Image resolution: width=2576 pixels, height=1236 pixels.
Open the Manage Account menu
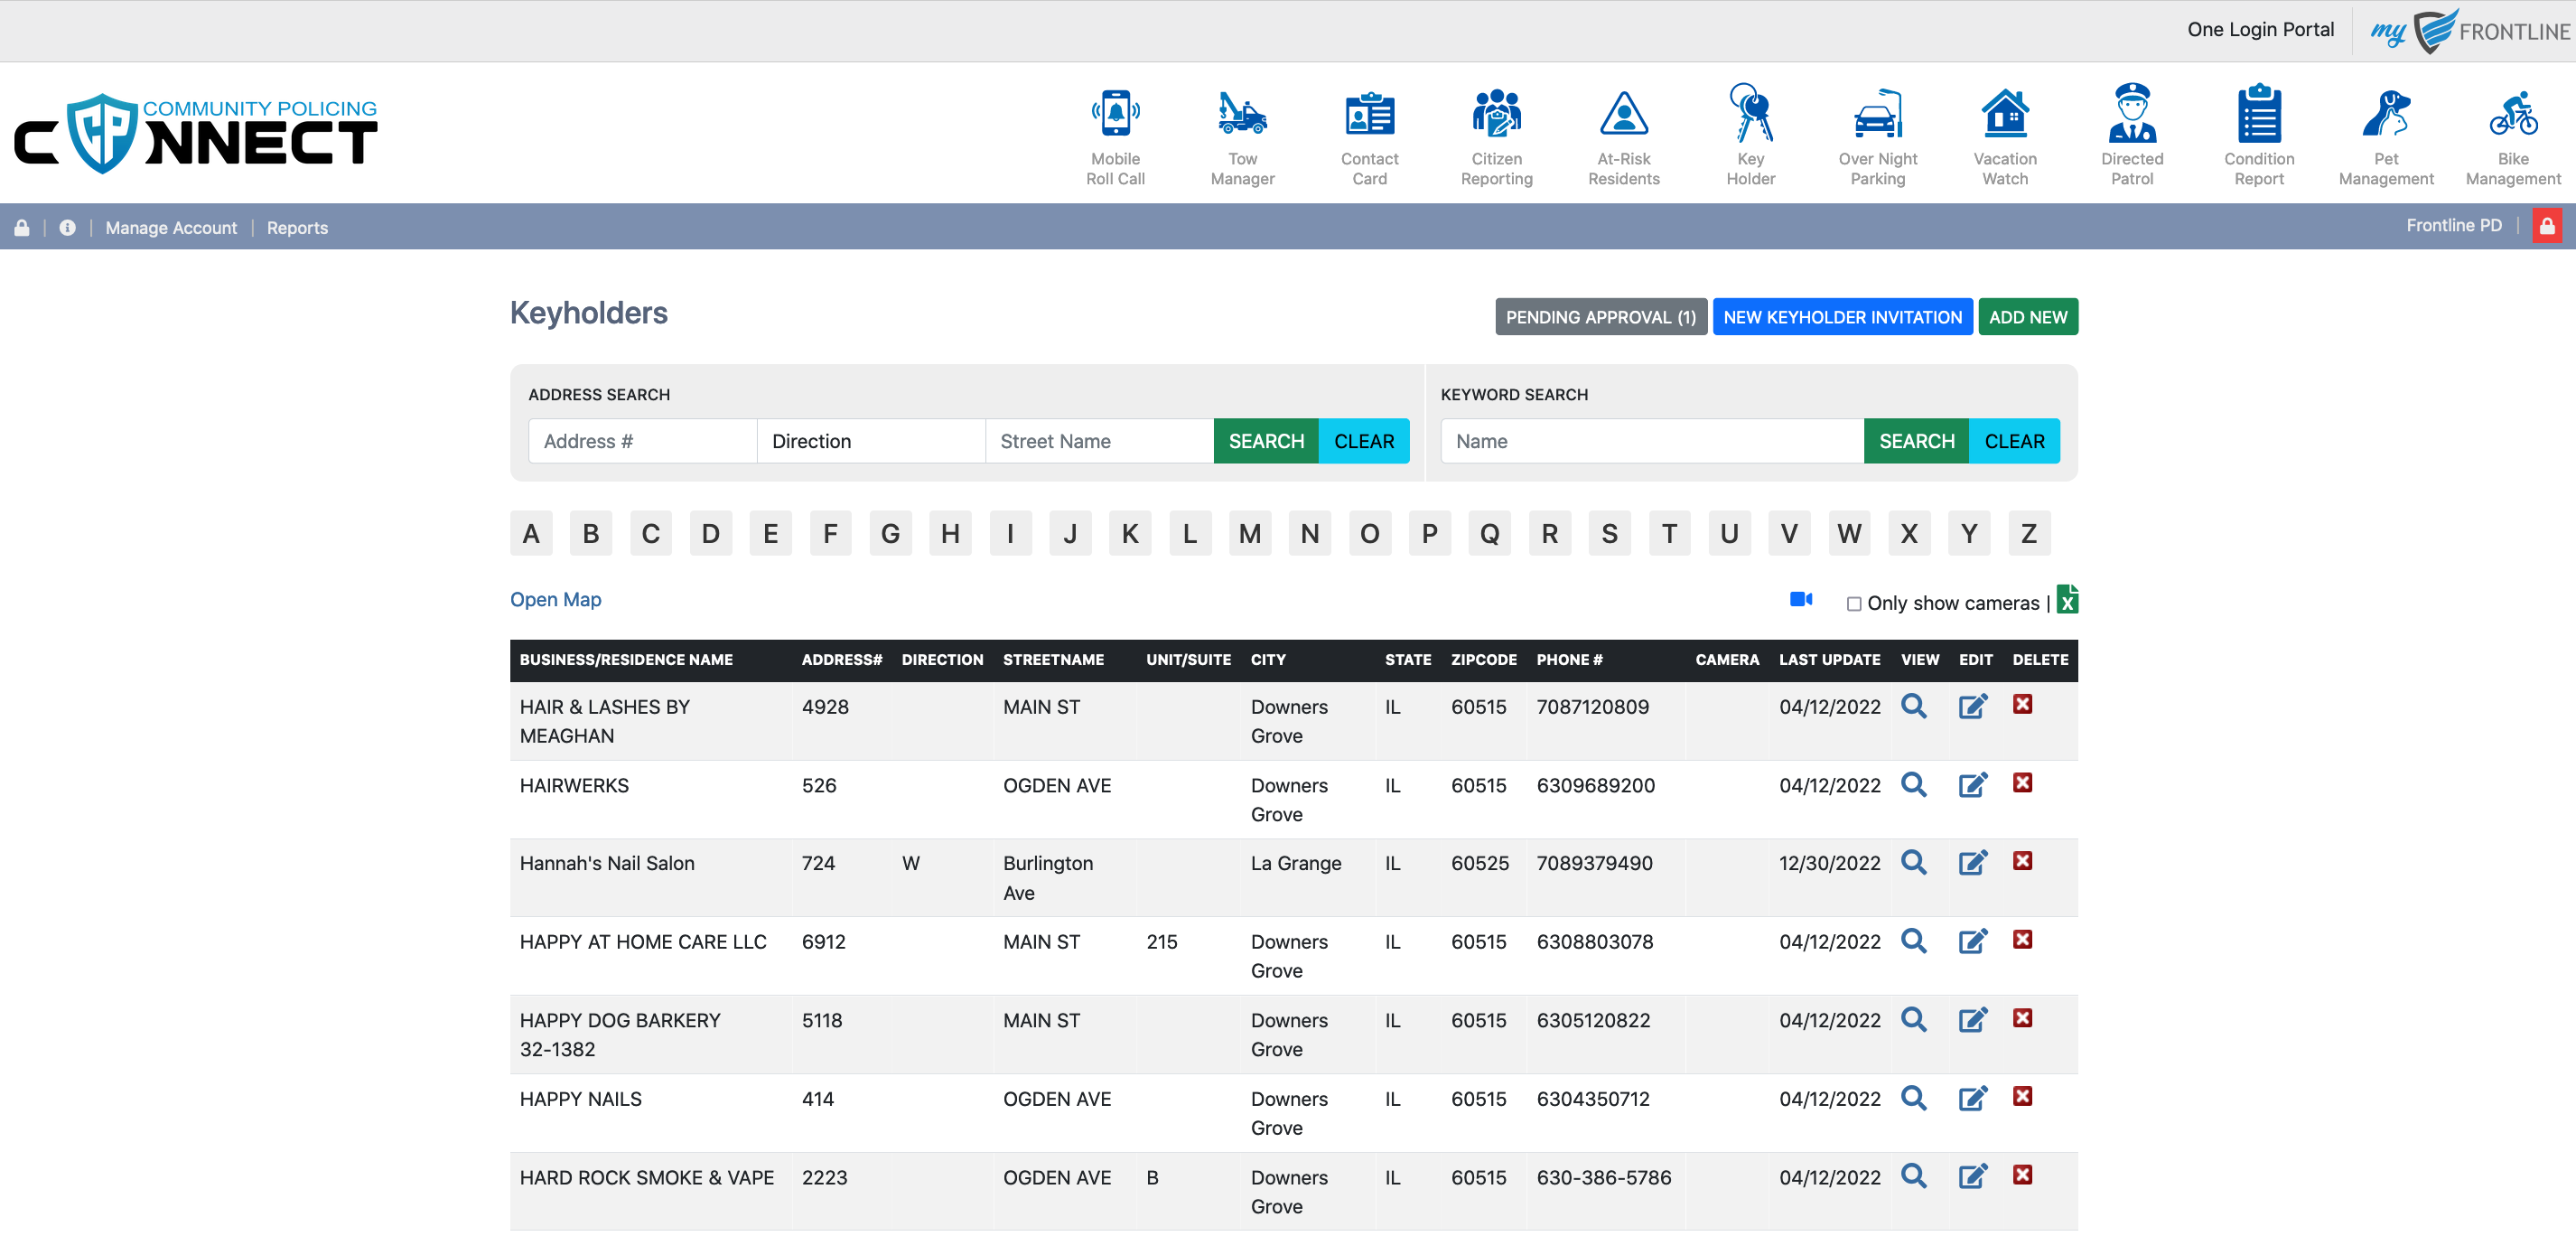[171, 228]
